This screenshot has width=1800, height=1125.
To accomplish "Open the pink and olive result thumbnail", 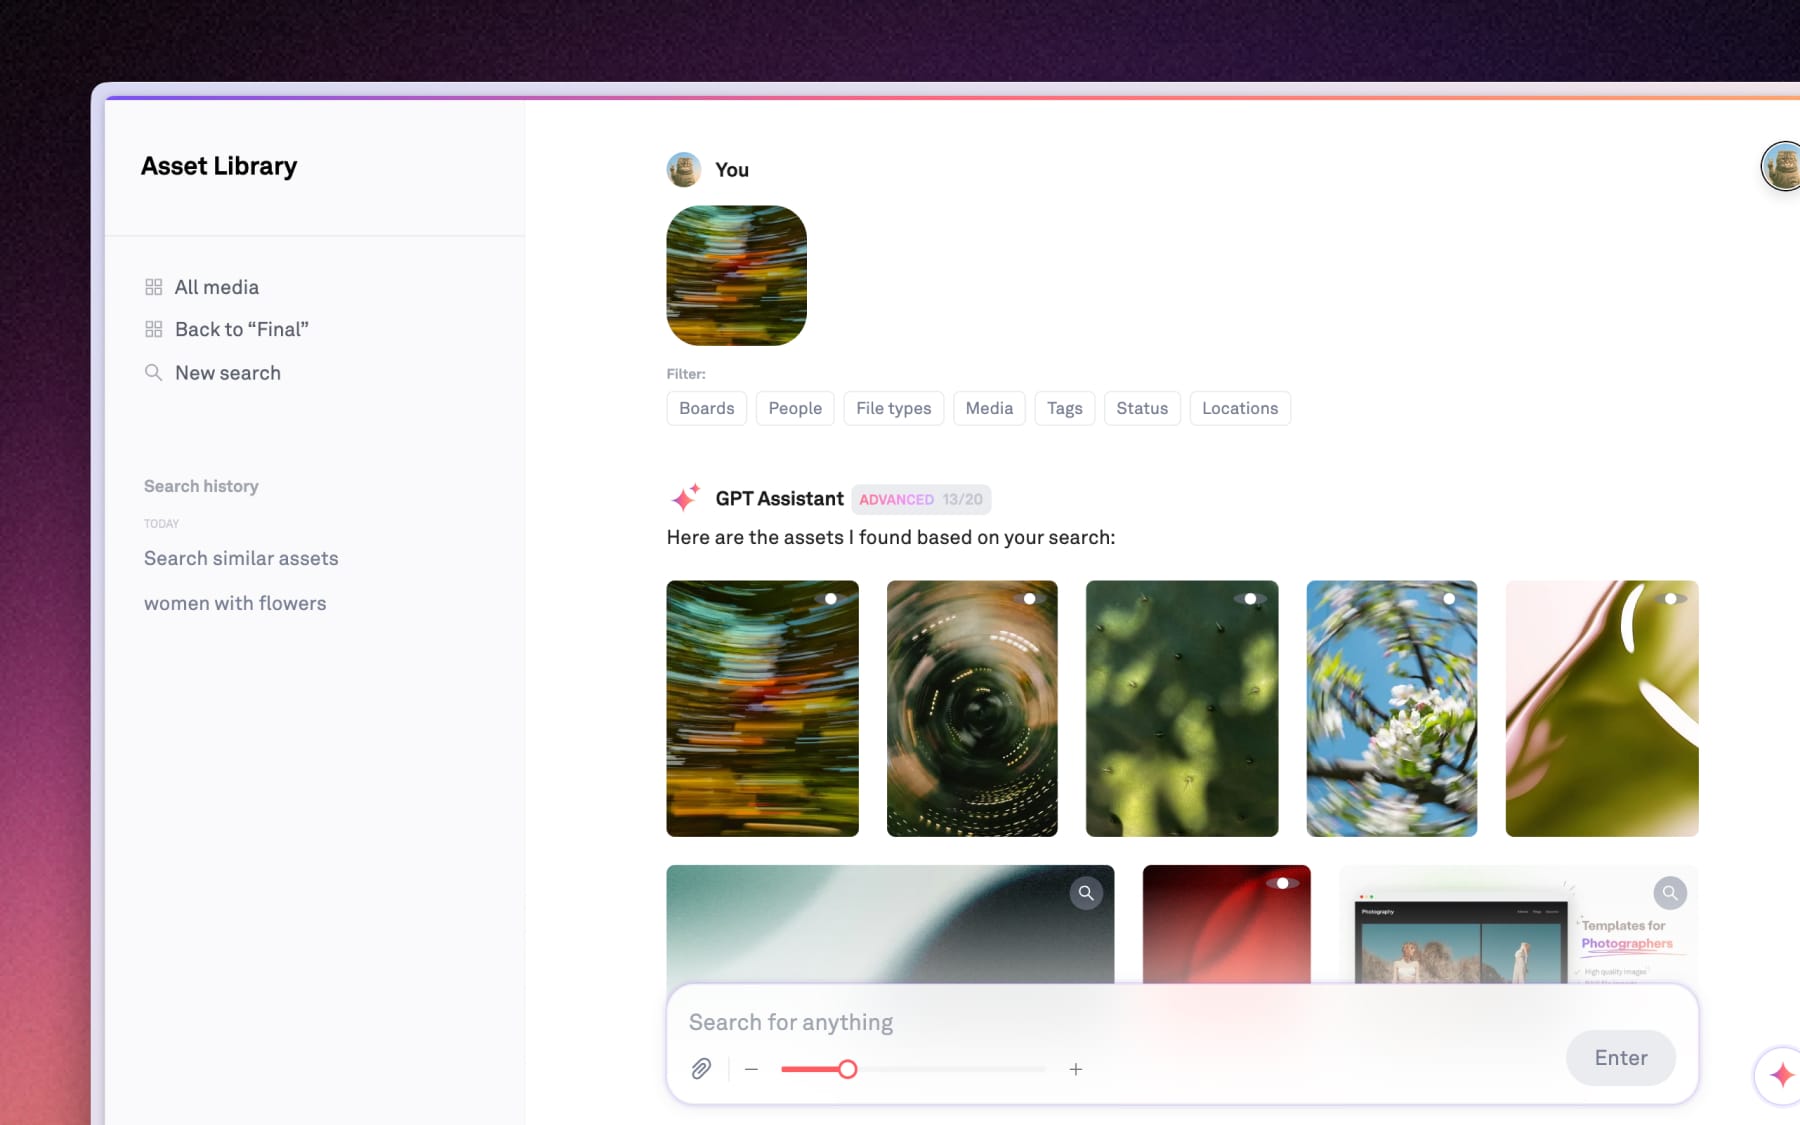I will pos(1602,709).
